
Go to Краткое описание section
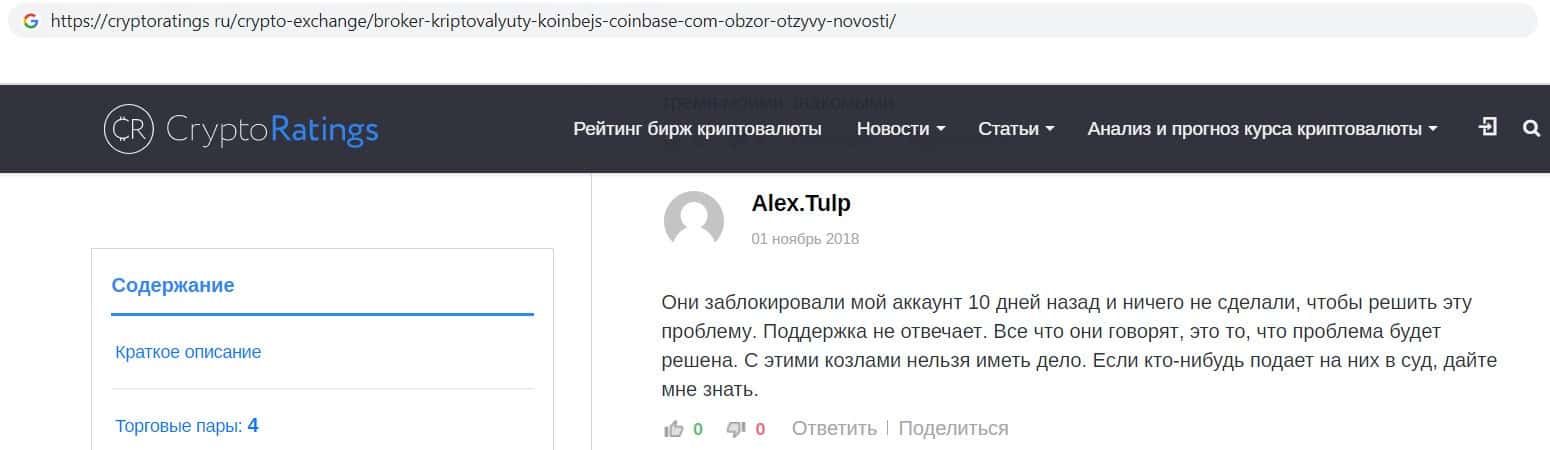pyautogui.click(x=188, y=352)
